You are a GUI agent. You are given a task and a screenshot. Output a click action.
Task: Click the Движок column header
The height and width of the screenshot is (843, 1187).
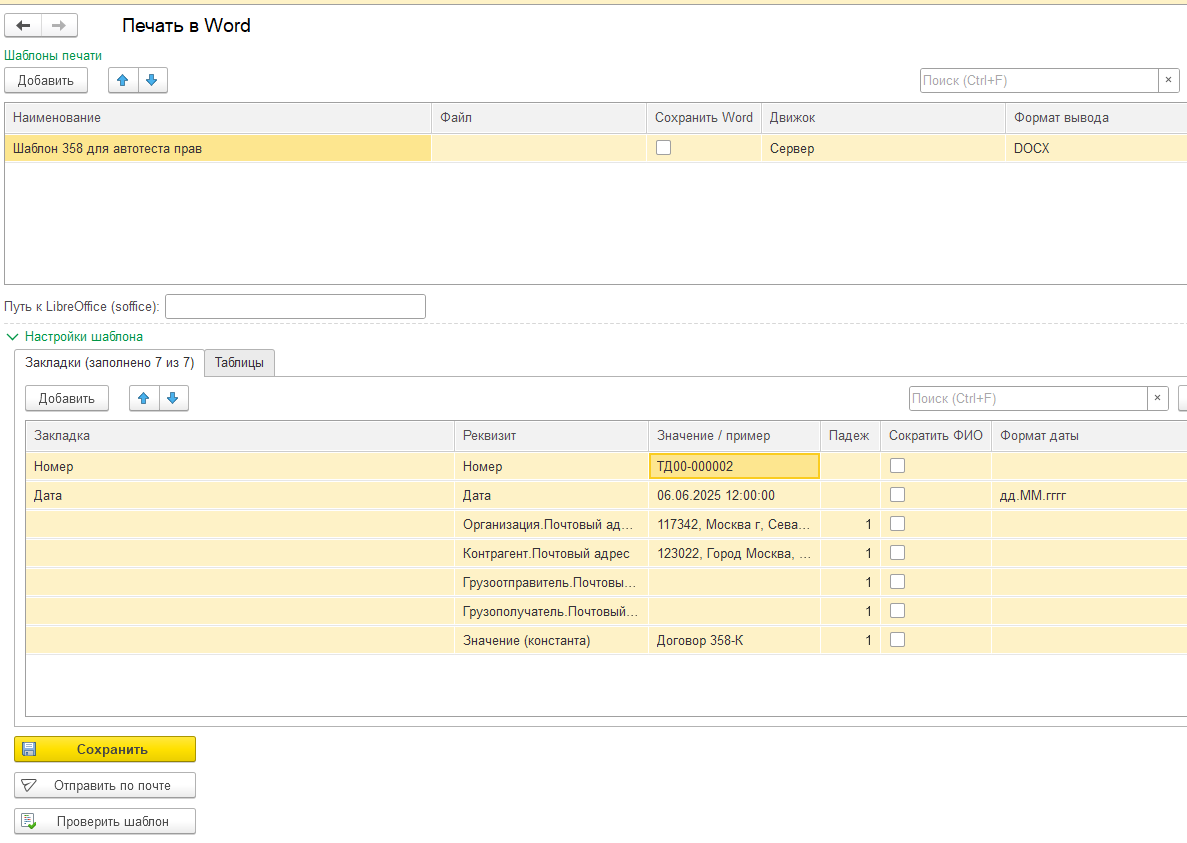pyautogui.click(x=883, y=118)
